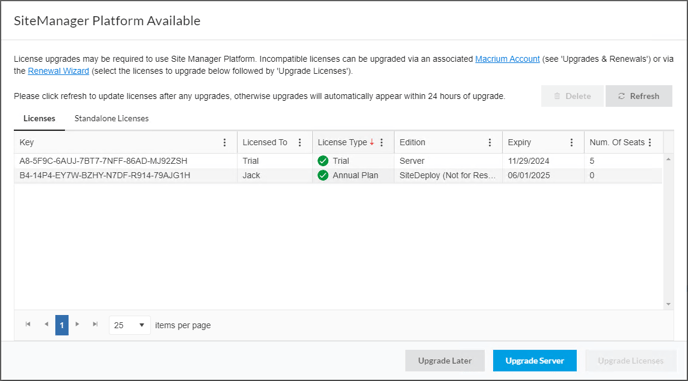Image resolution: width=688 pixels, height=381 pixels.
Task: Open the Macrium Account link
Action: (x=507, y=59)
